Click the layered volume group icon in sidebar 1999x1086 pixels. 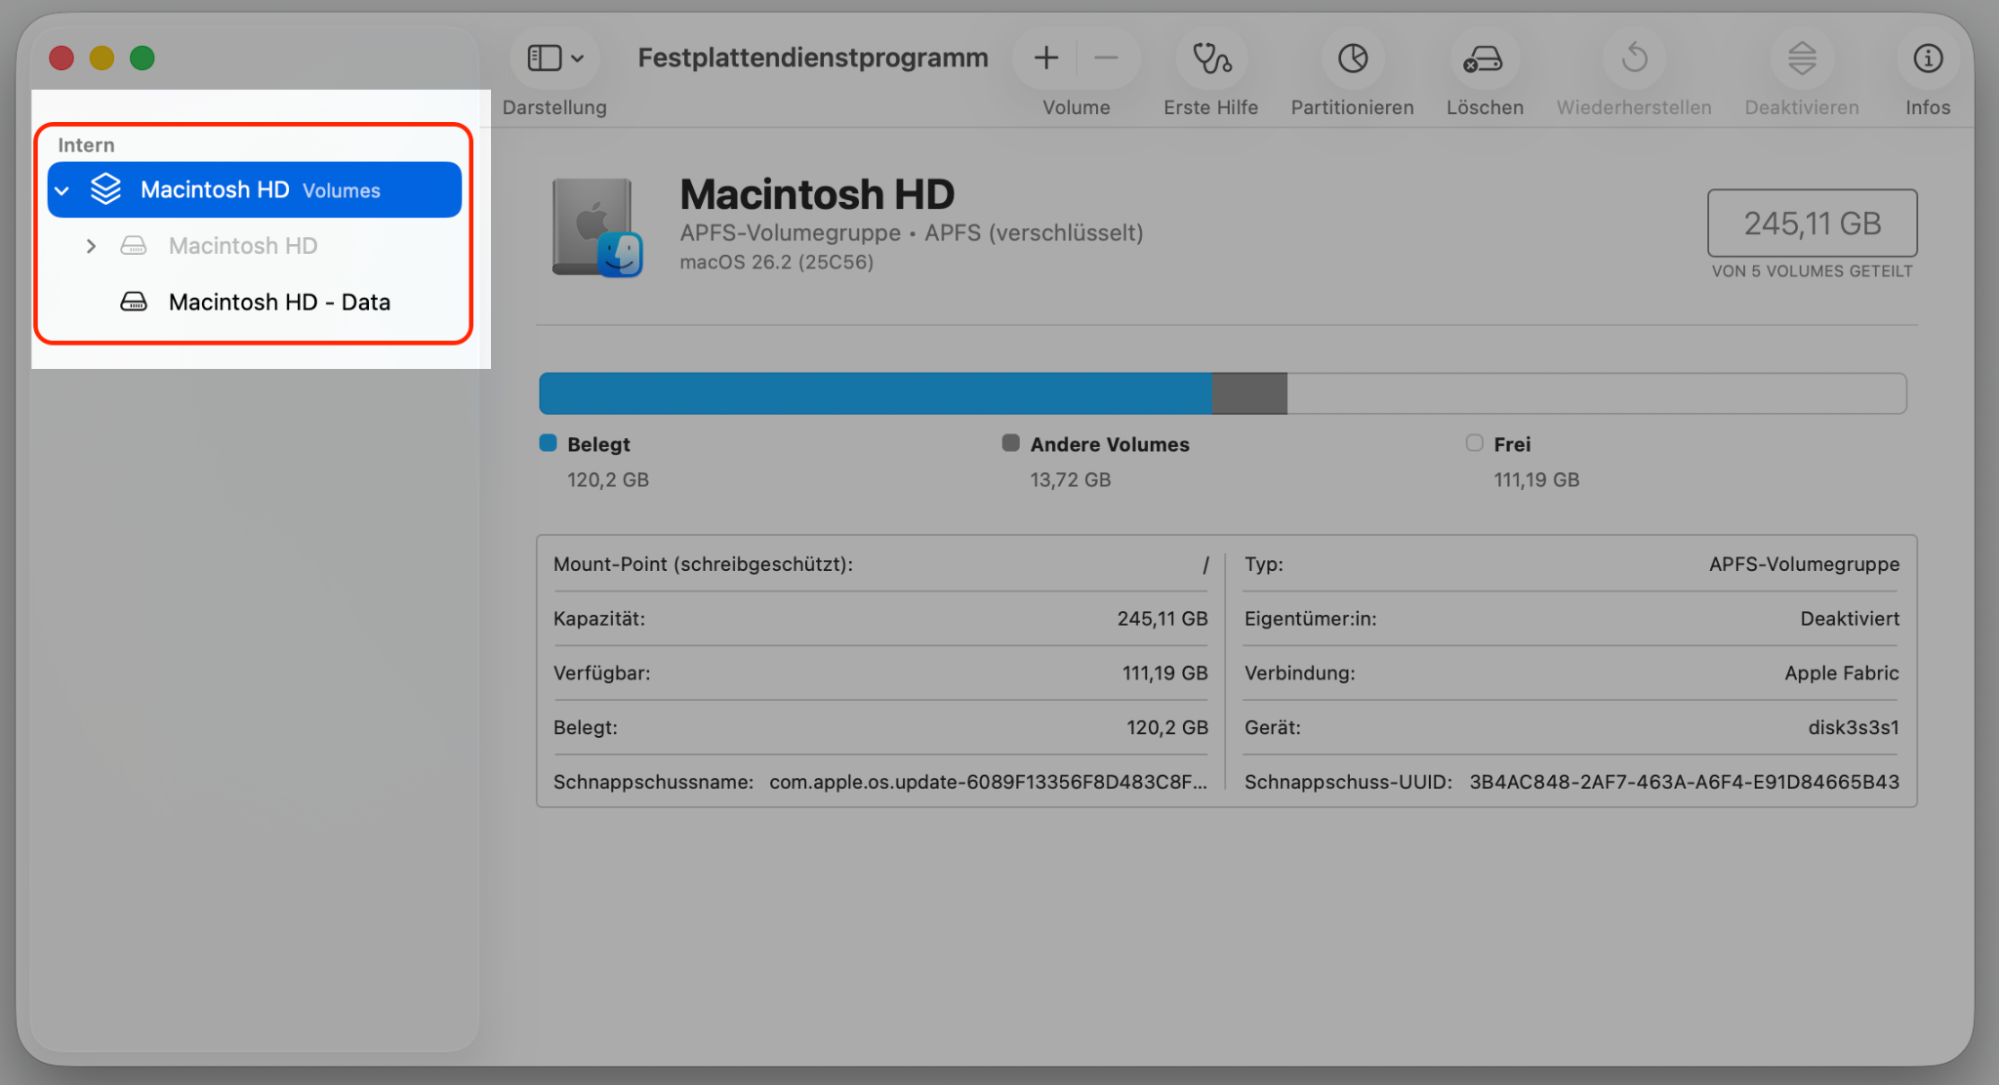pyautogui.click(x=106, y=189)
